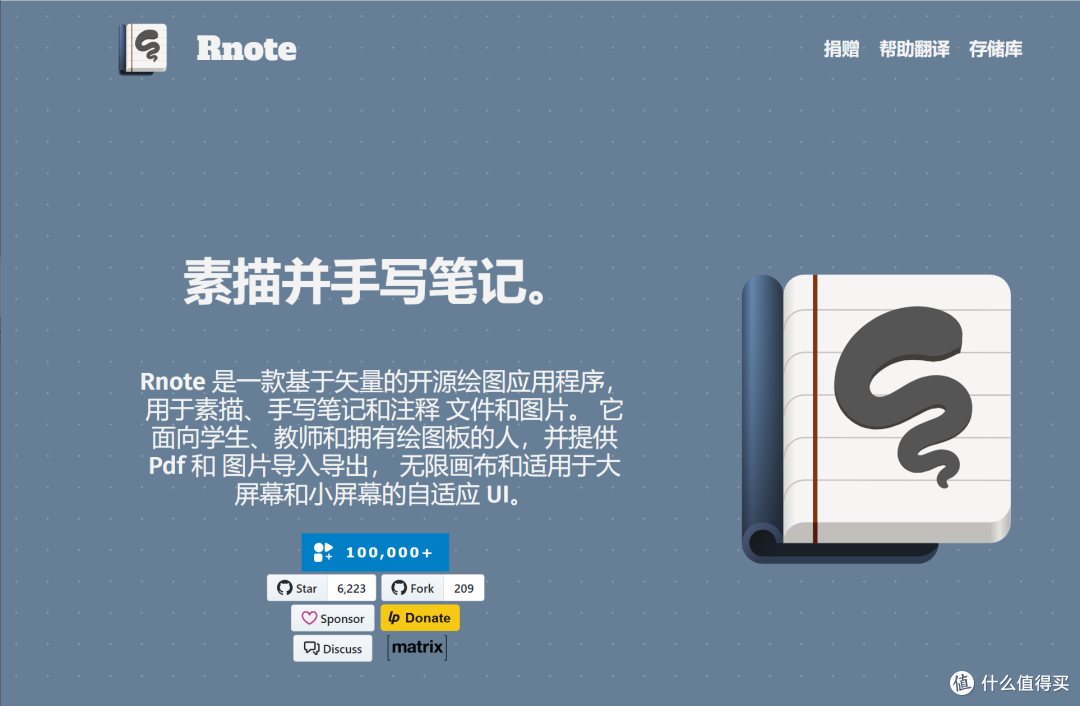Click the Flathub users icon on download badge
Image resolution: width=1080 pixels, height=706 pixels.
pyautogui.click(x=322, y=551)
